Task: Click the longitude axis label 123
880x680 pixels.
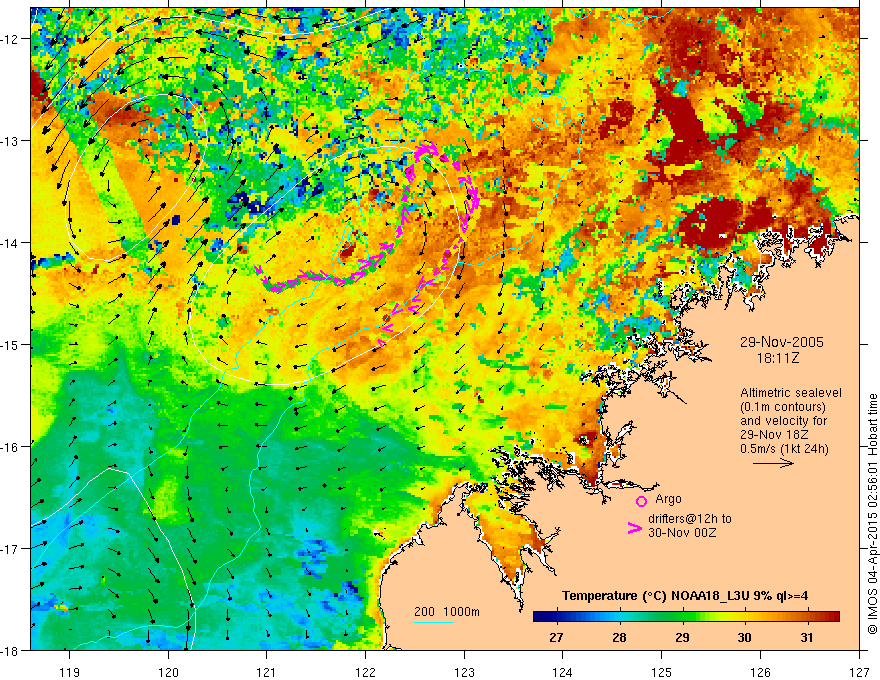Action: coord(464,672)
